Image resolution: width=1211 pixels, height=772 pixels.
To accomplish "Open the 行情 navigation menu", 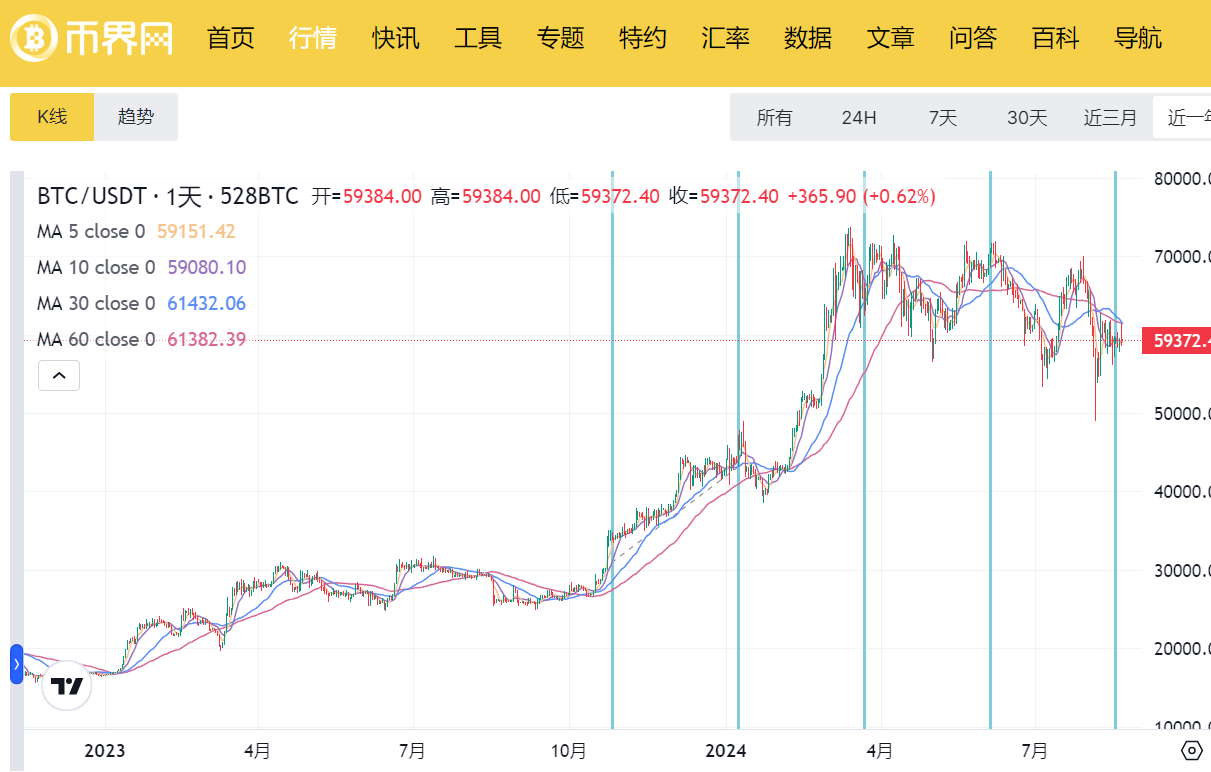I will pos(312,38).
